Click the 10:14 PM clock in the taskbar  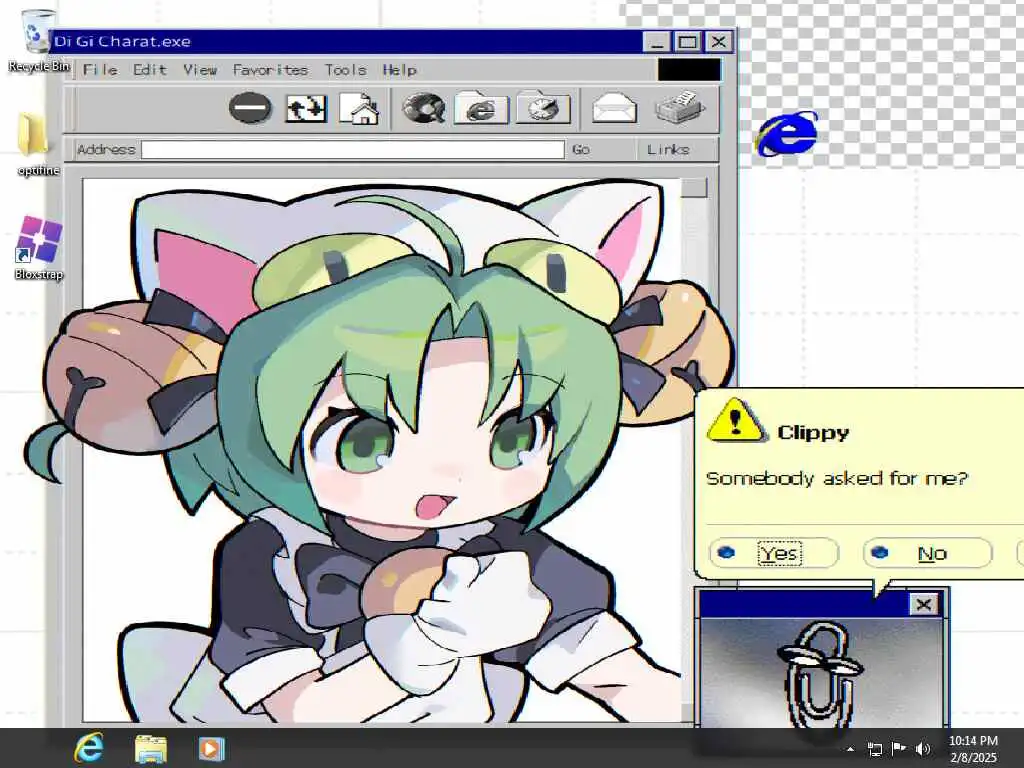(x=973, y=741)
